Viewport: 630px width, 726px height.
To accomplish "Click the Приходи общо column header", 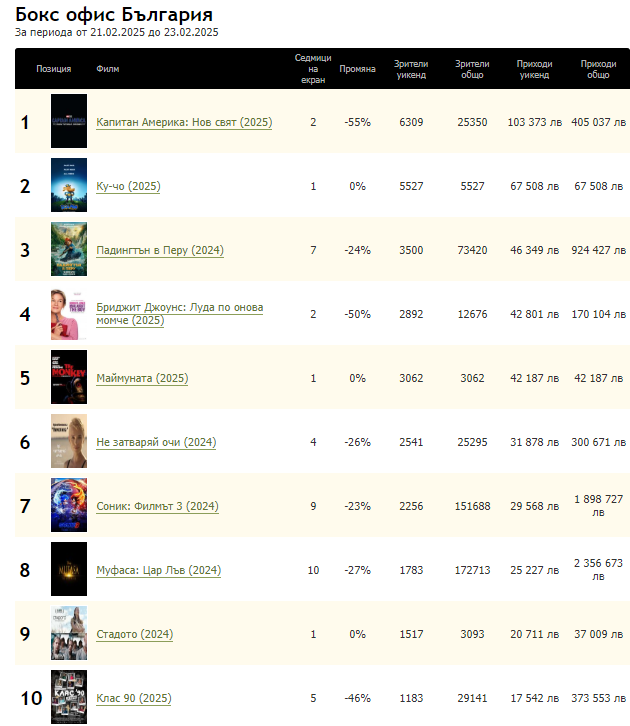I will [x=598, y=69].
